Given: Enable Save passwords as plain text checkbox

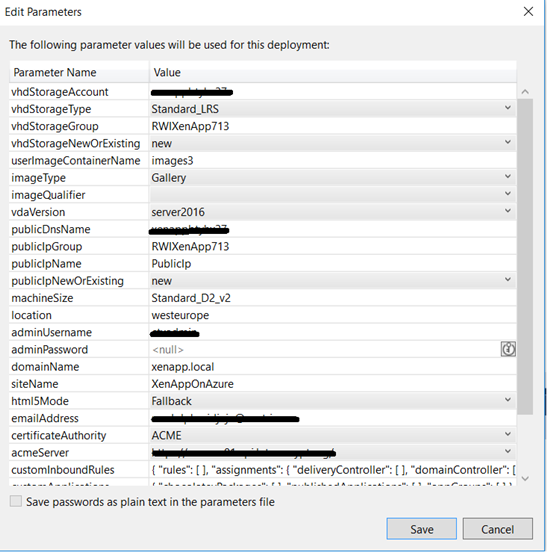Looking at the screenshot, I should (x=16, y=501).
